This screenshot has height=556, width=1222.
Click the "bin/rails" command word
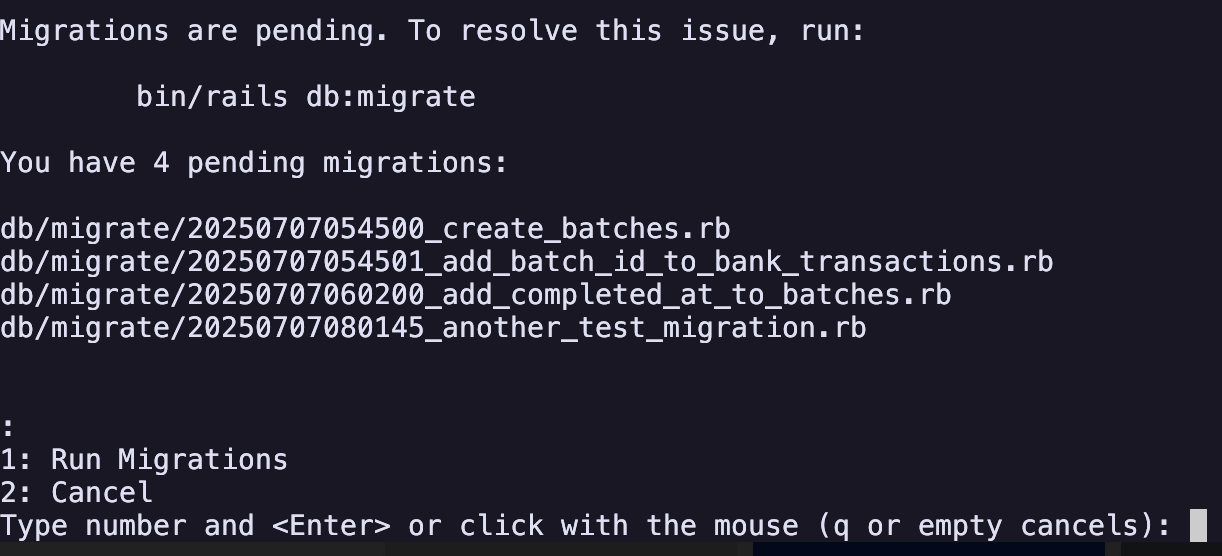212,97
